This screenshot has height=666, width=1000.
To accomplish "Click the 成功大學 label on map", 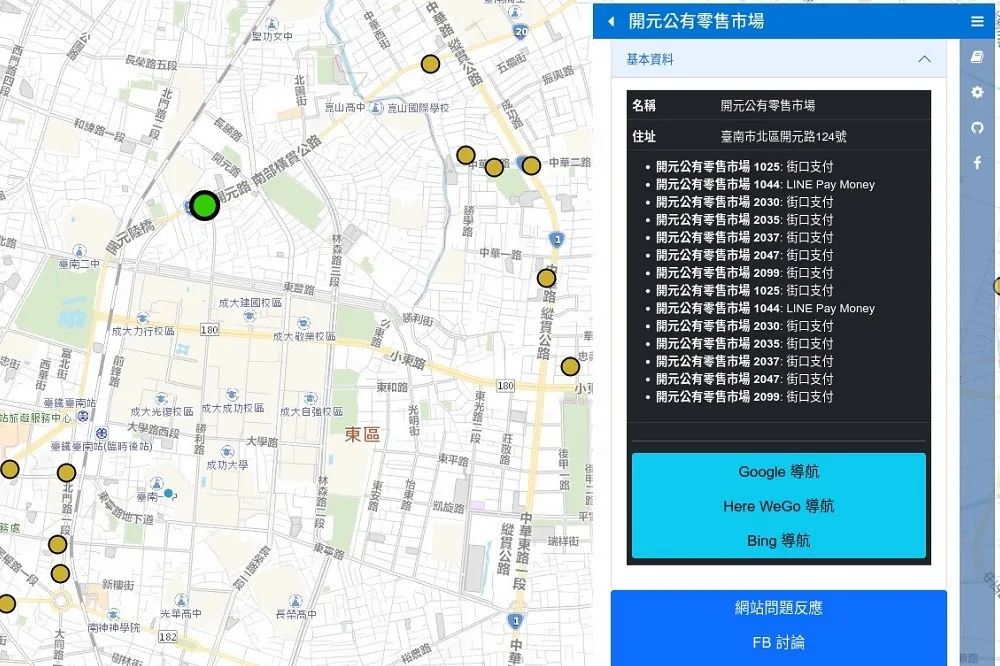I will coord(228,465).
